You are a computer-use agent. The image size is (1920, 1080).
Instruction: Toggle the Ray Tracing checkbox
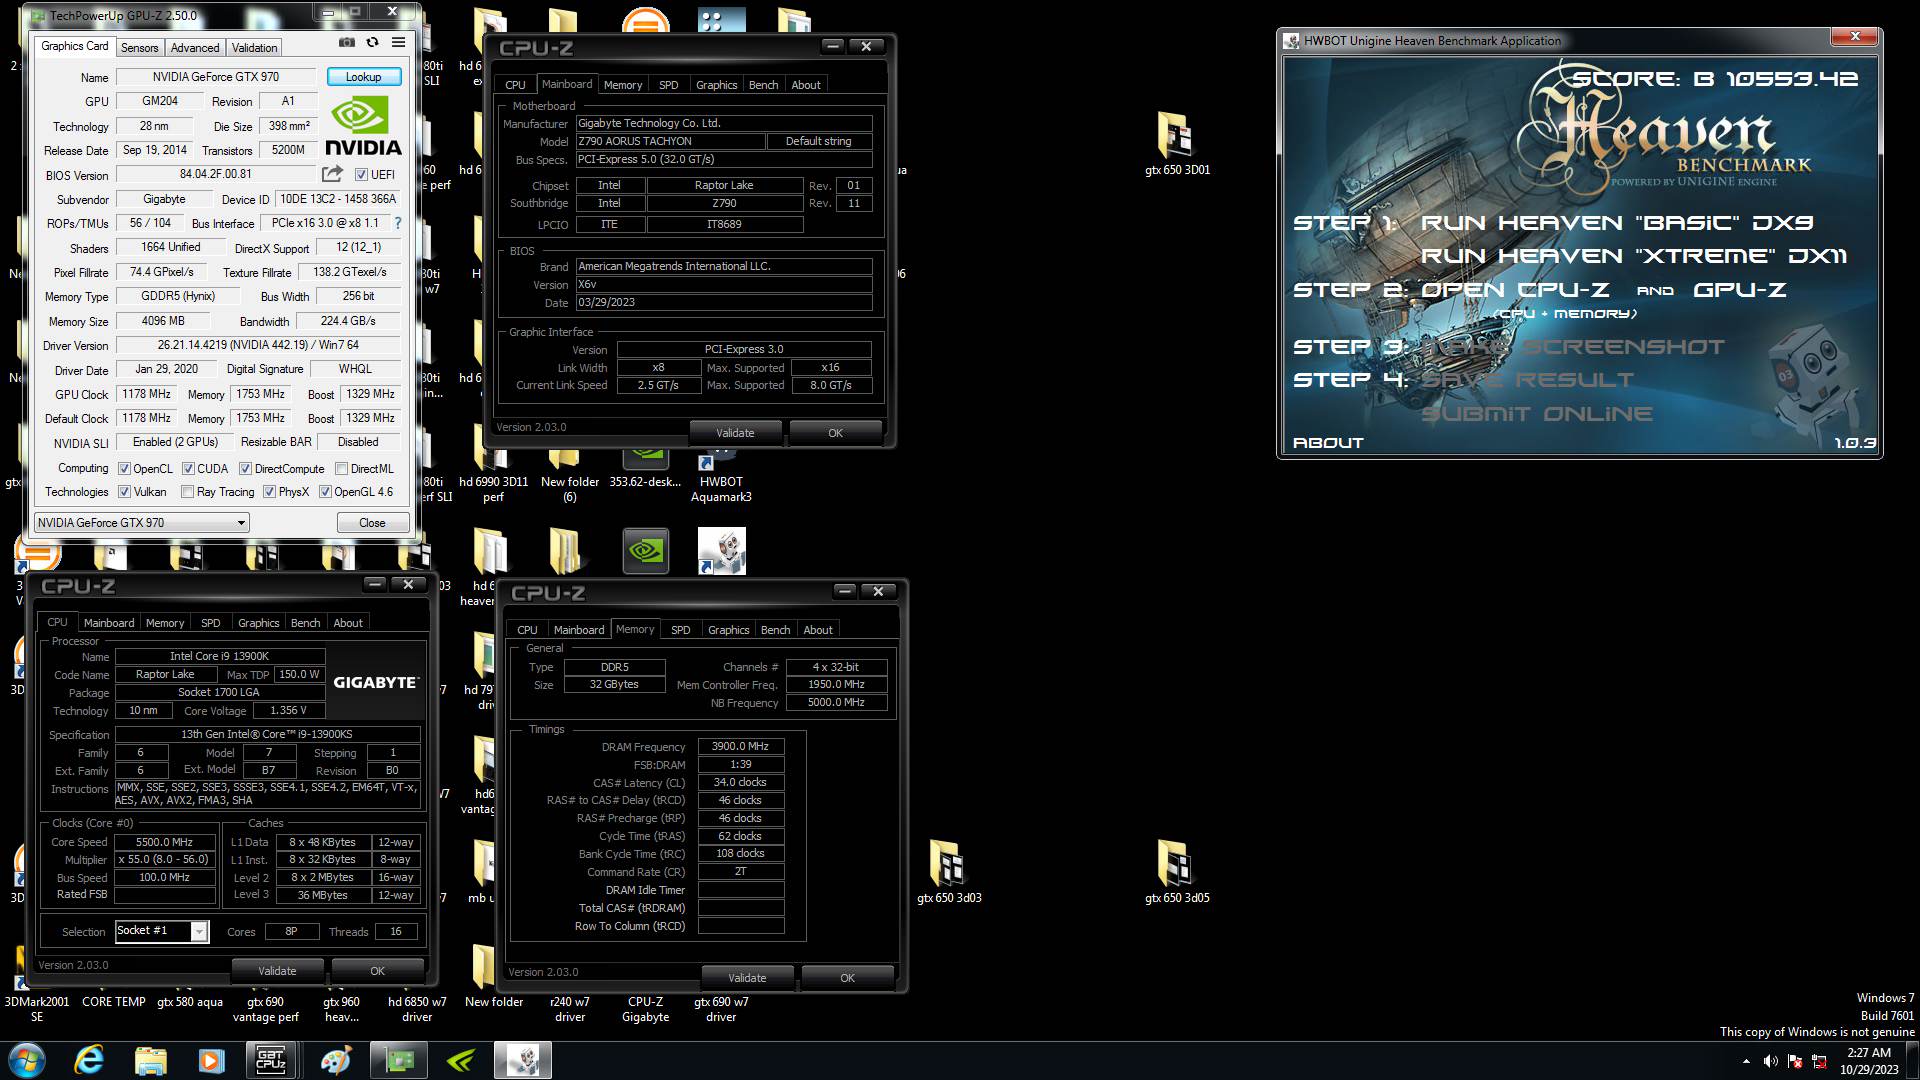click(187, 491)
